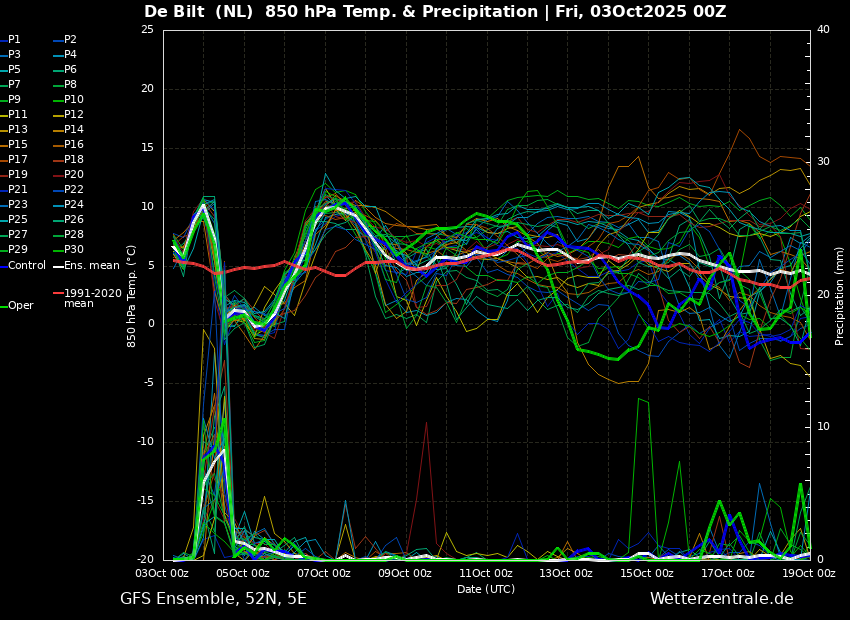Click the '03Oct 00z' date label
The width and height of the screenshot is (850, 620).
tap(163, 573)
